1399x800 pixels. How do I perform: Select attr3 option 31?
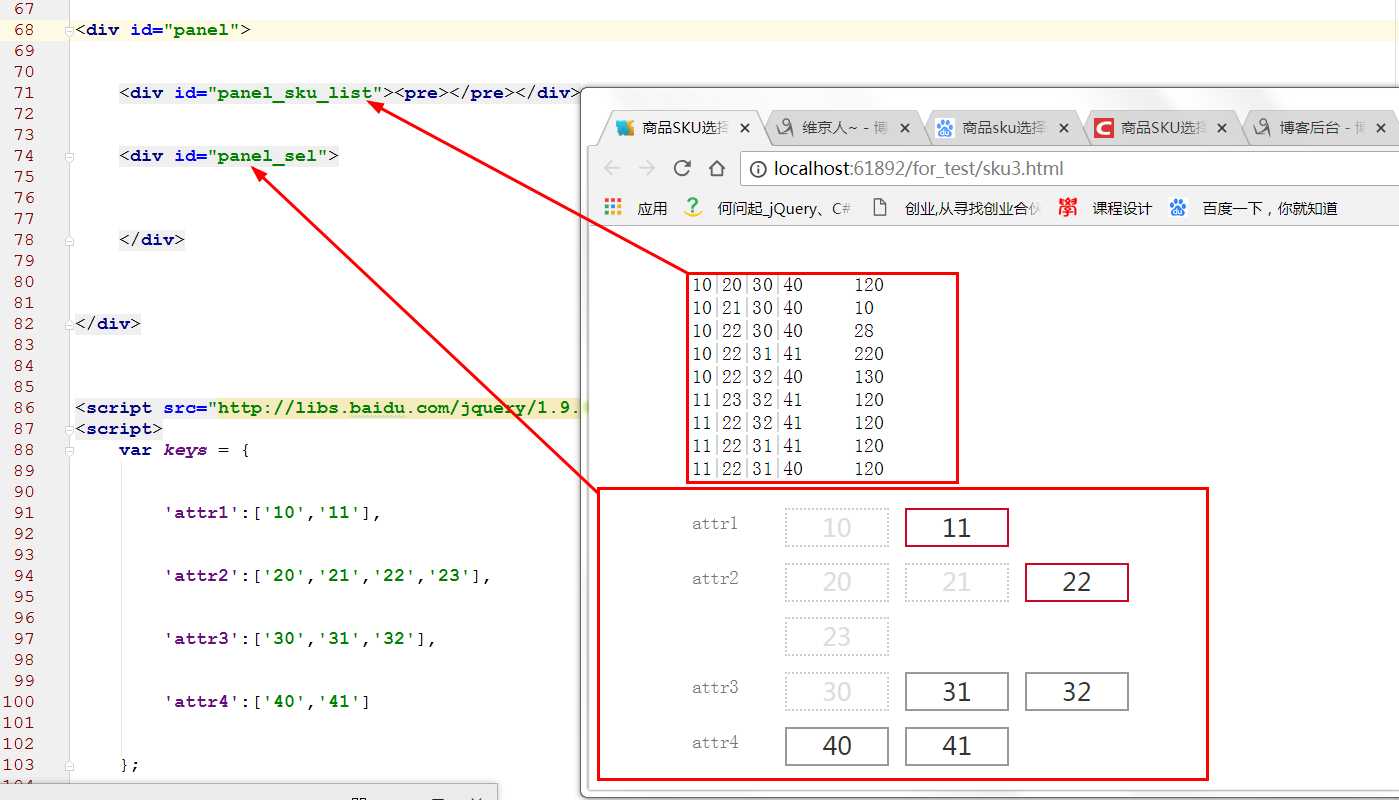coord(957,692)
